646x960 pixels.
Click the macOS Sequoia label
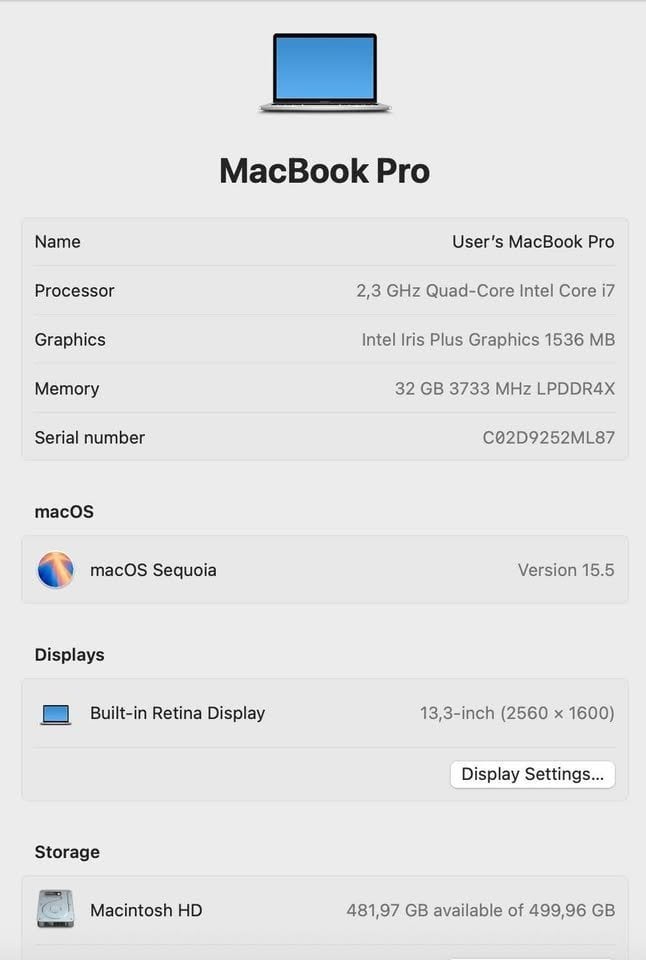coord(153,570)
